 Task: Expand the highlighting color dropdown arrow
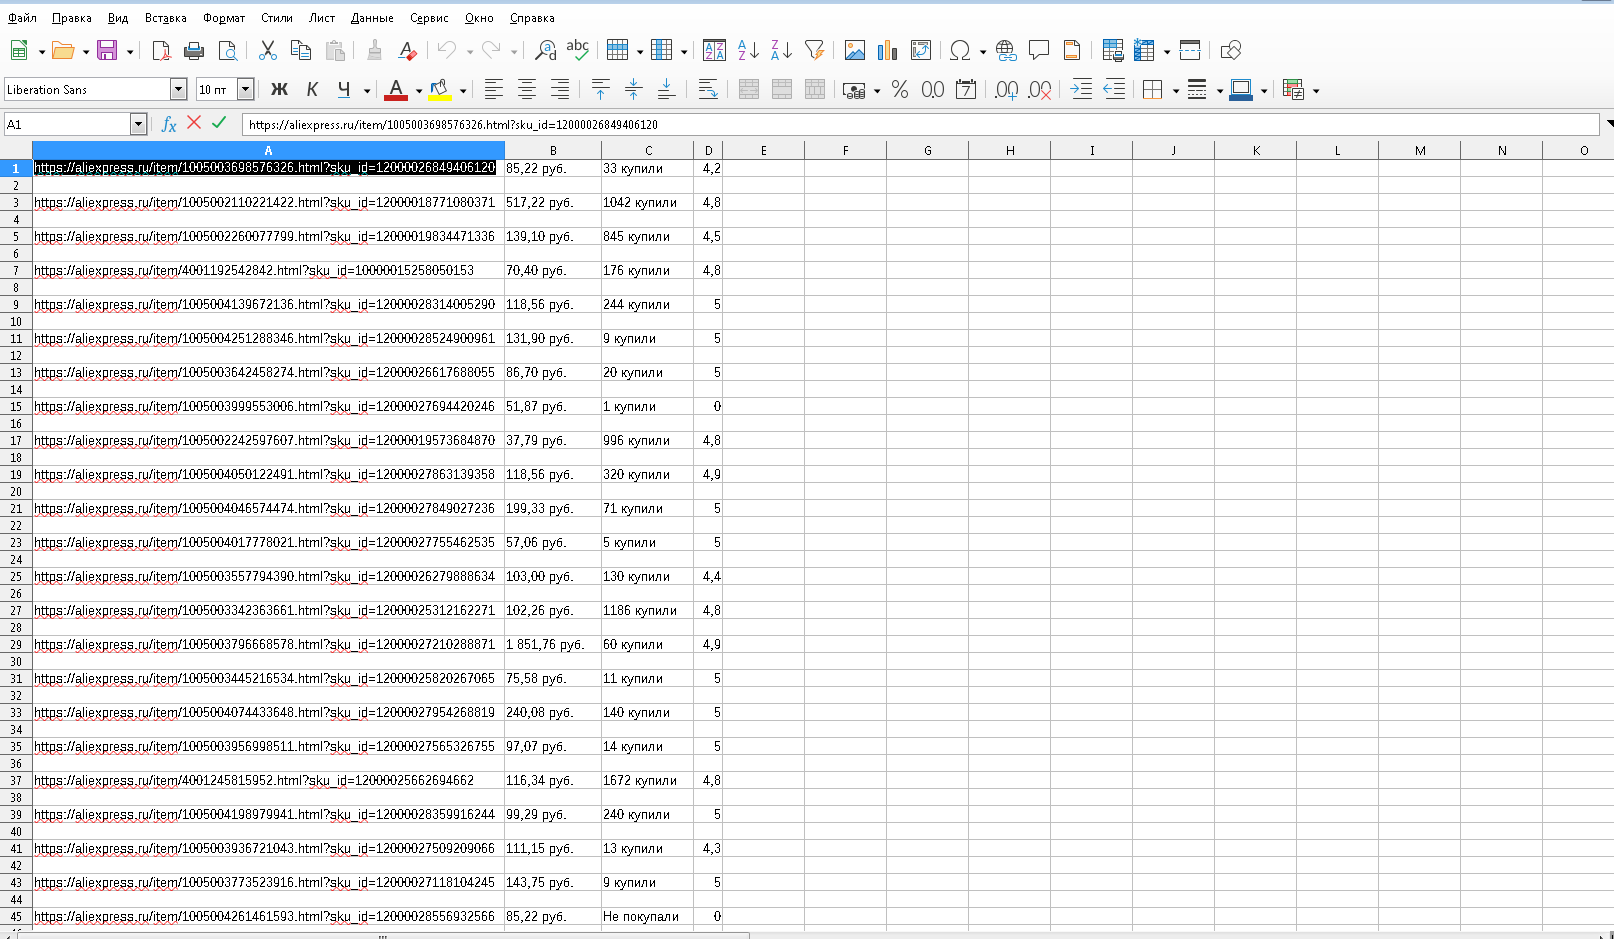[x=463, y=91]
